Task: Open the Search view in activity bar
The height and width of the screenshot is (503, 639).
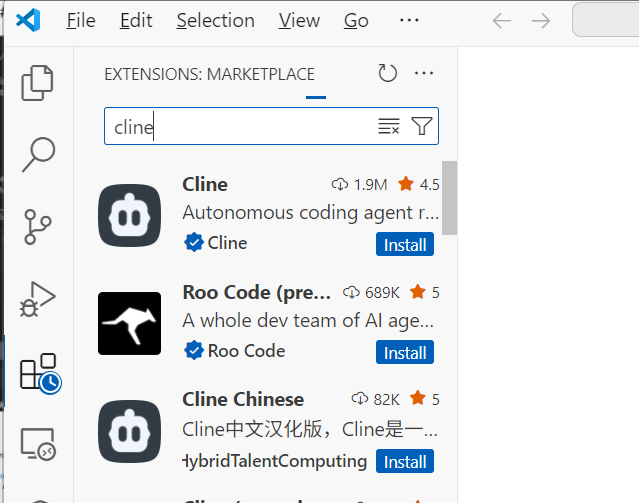Action: pos(37,154)
